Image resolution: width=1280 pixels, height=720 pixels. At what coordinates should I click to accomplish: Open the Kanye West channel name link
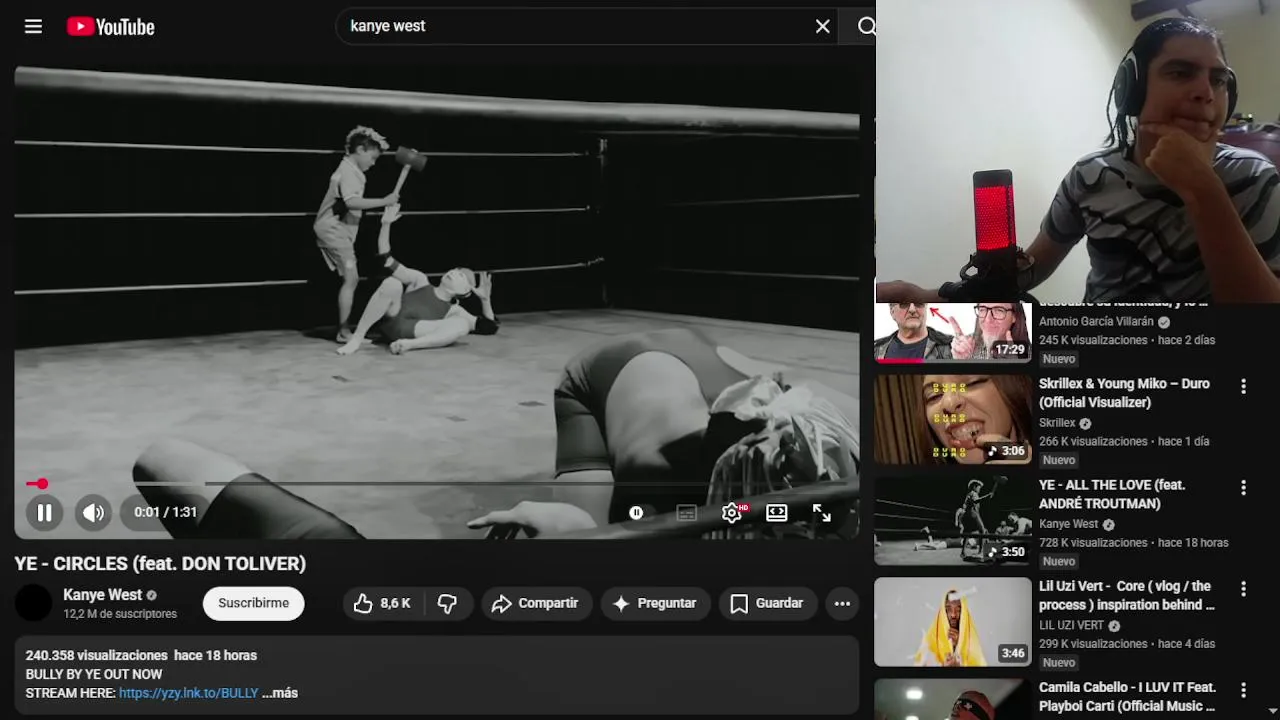pyautogui.click(x=103, y=595)
